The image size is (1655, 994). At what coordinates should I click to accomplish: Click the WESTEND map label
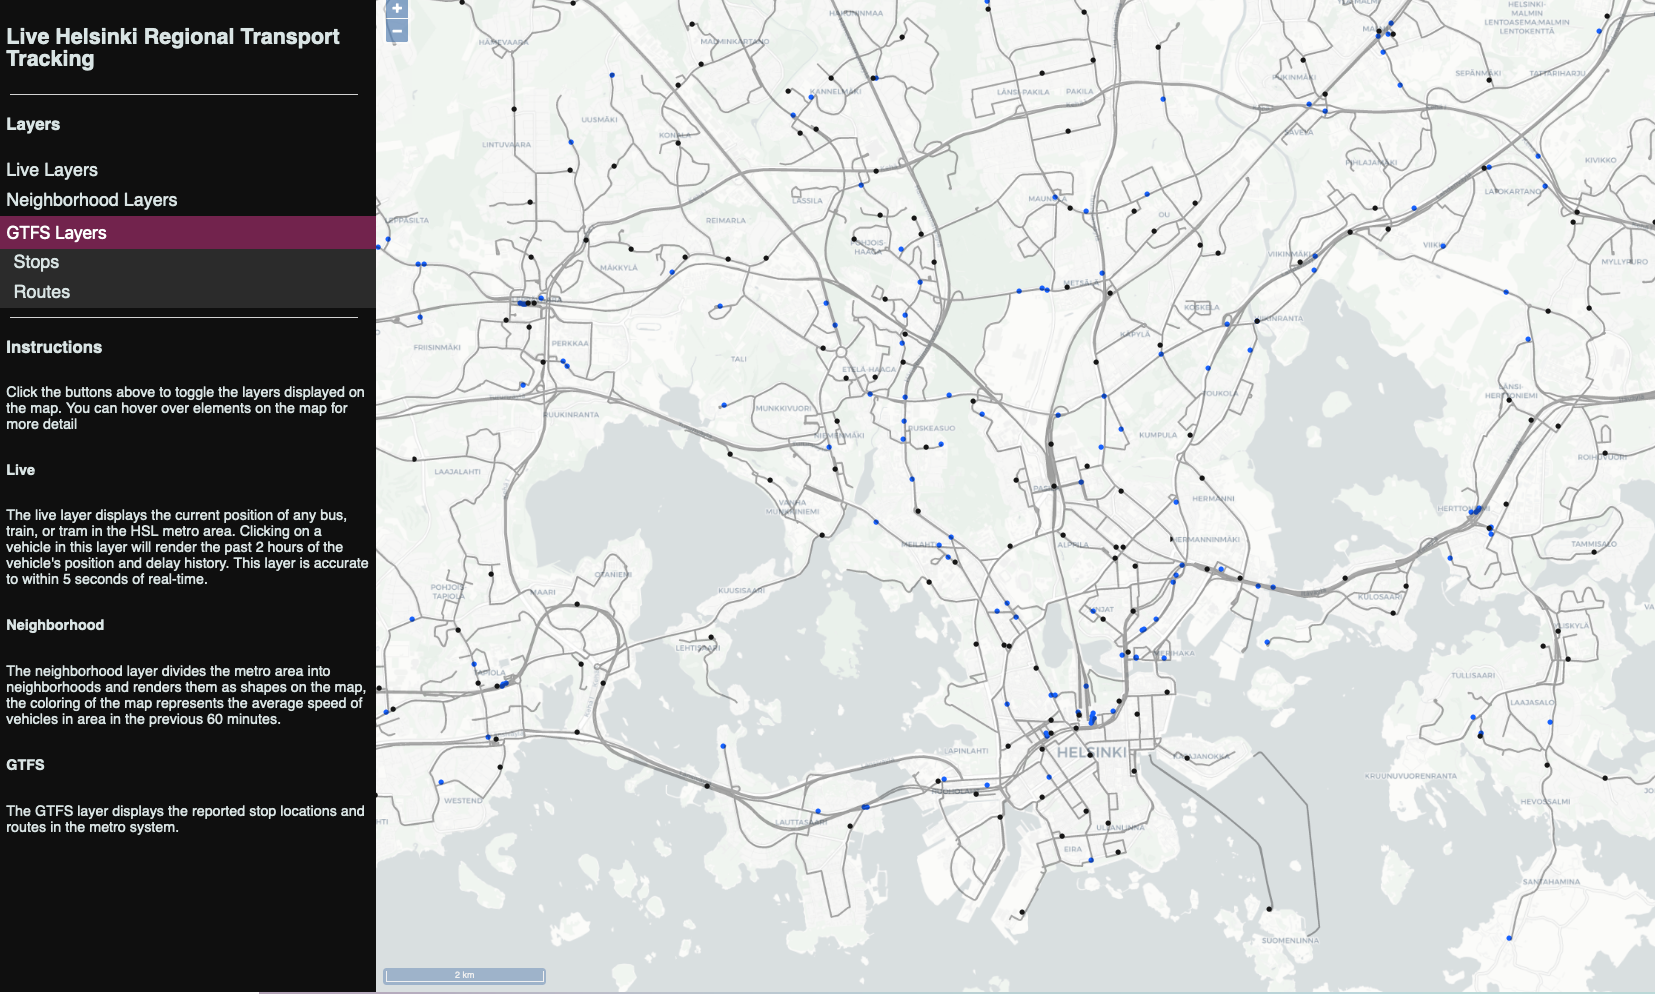point(463,800)
